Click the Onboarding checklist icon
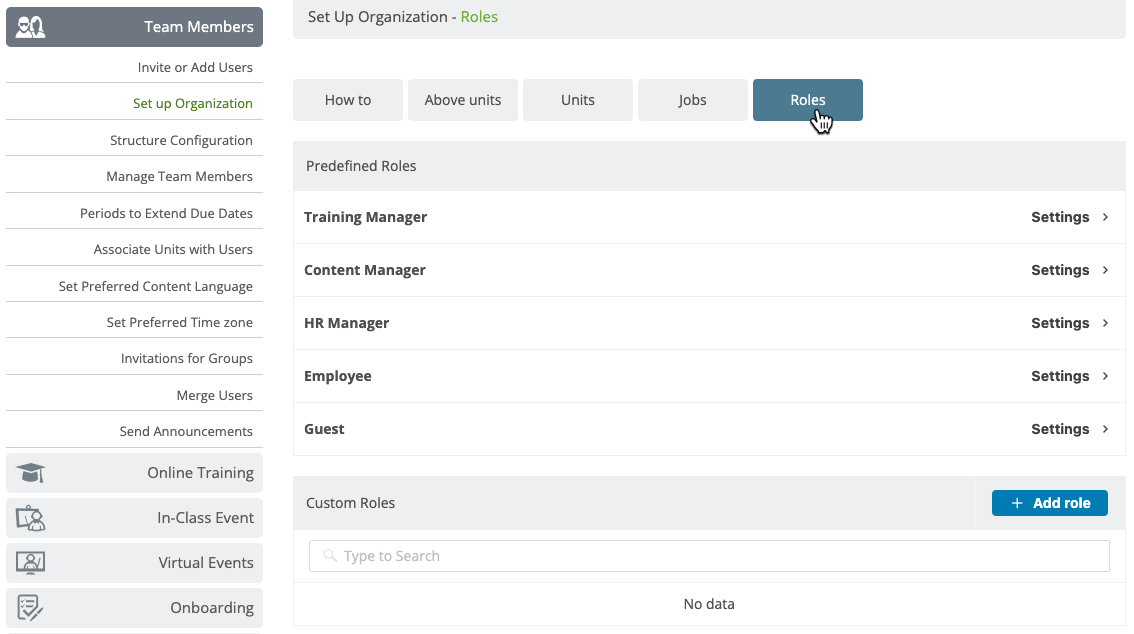Screen dimensions: 1134x634 30,607
